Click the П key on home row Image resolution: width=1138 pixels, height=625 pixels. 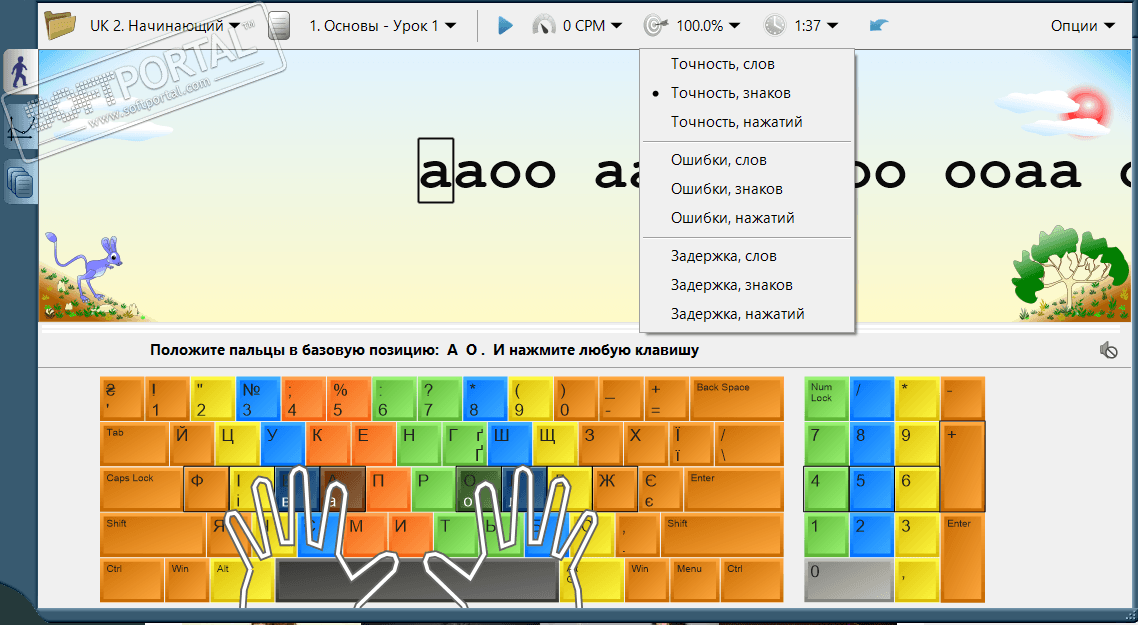(388, 489)
